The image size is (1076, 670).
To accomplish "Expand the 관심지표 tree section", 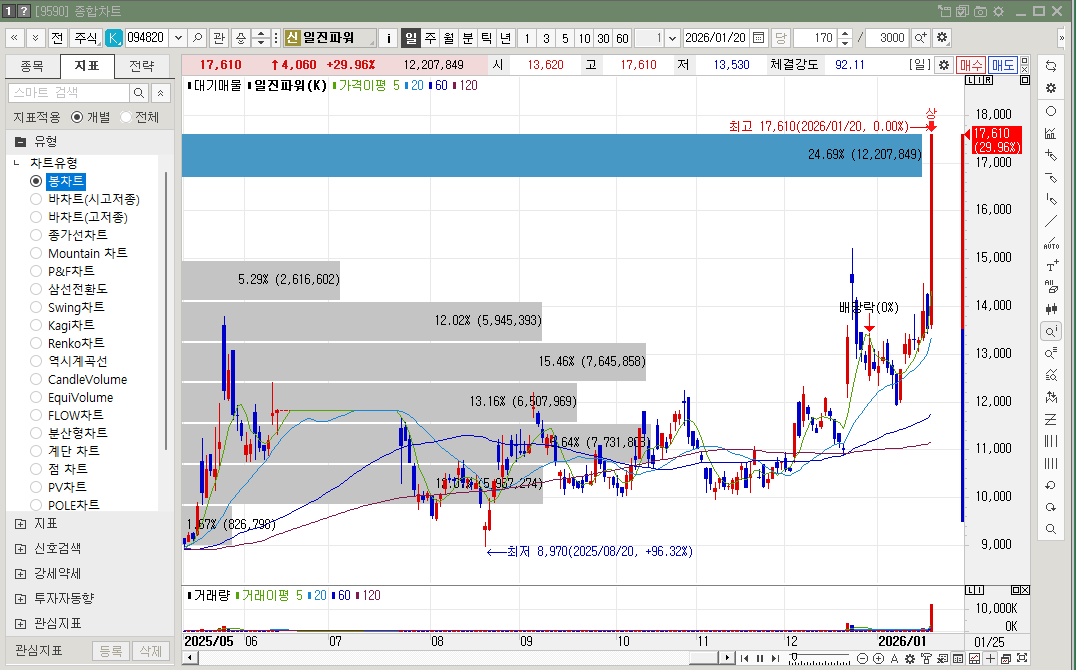I will pos(21,623).
